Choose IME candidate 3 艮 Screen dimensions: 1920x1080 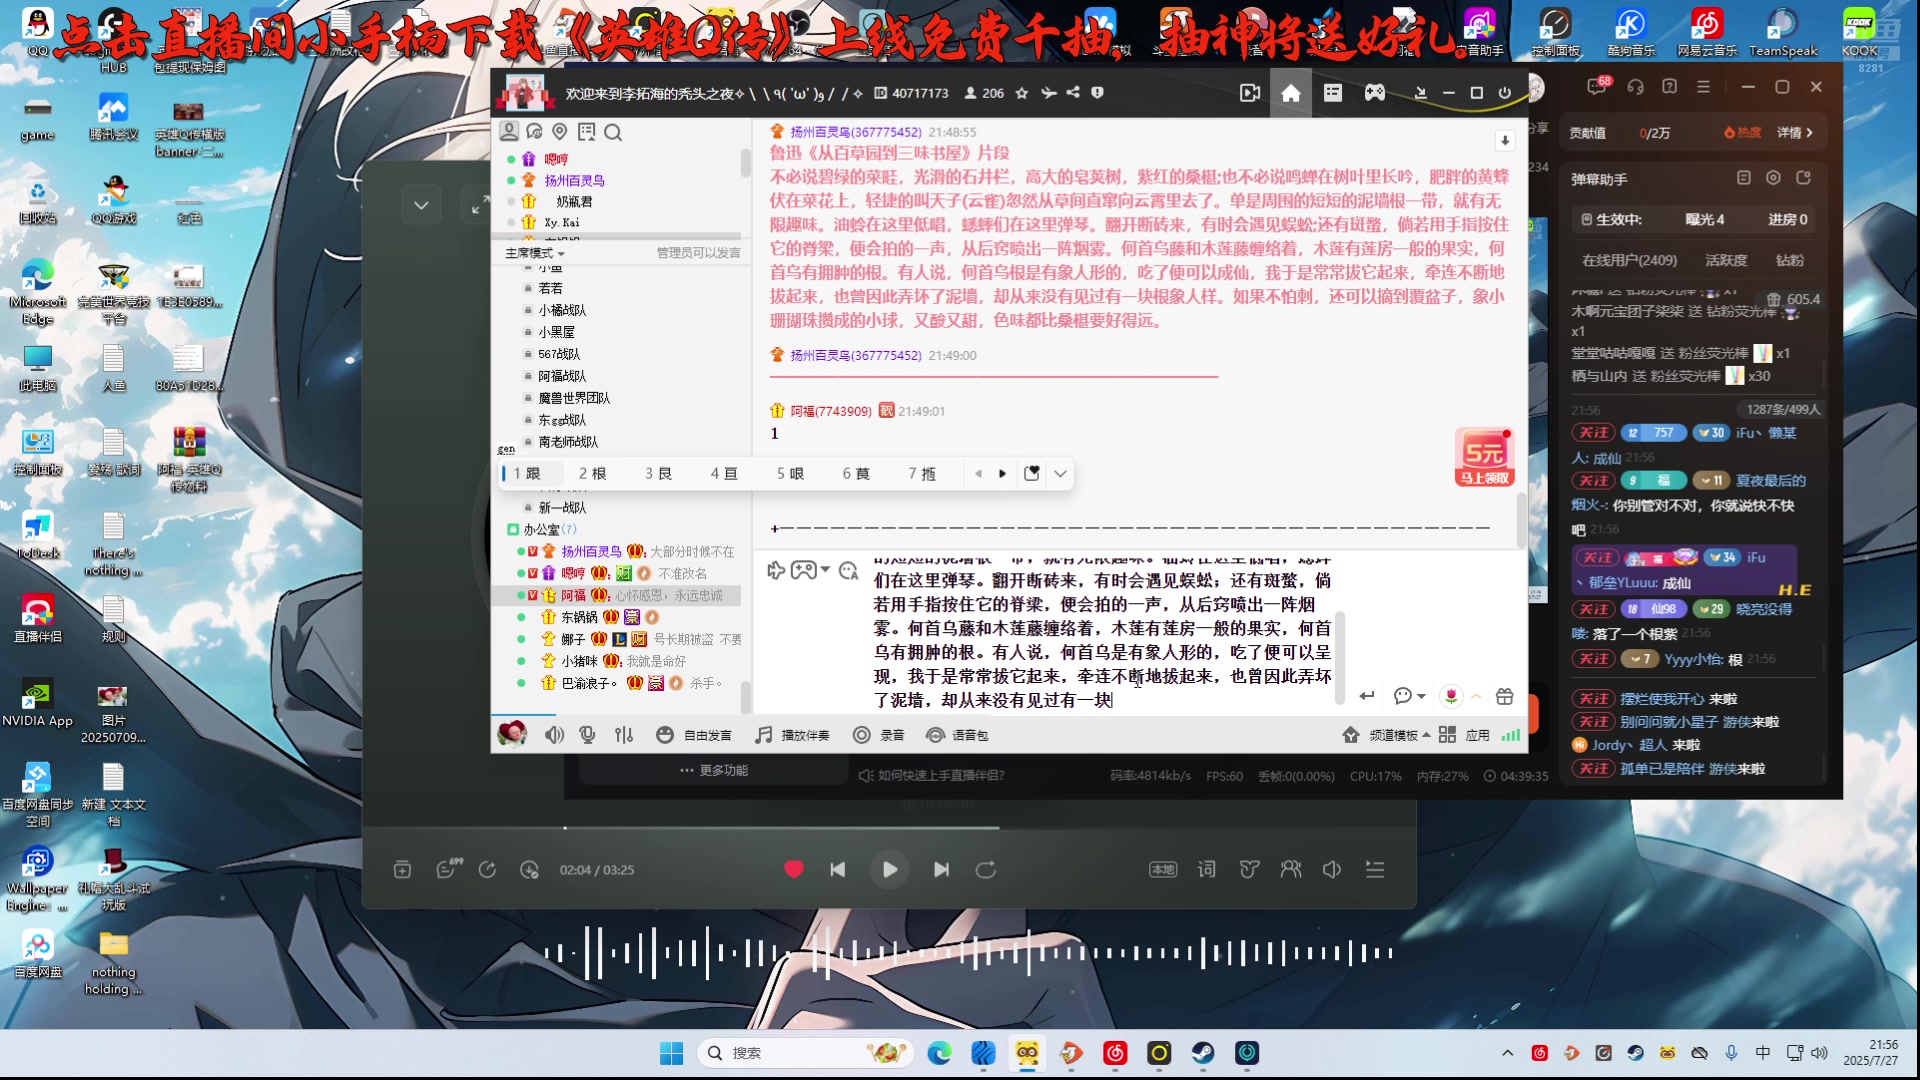658,473
